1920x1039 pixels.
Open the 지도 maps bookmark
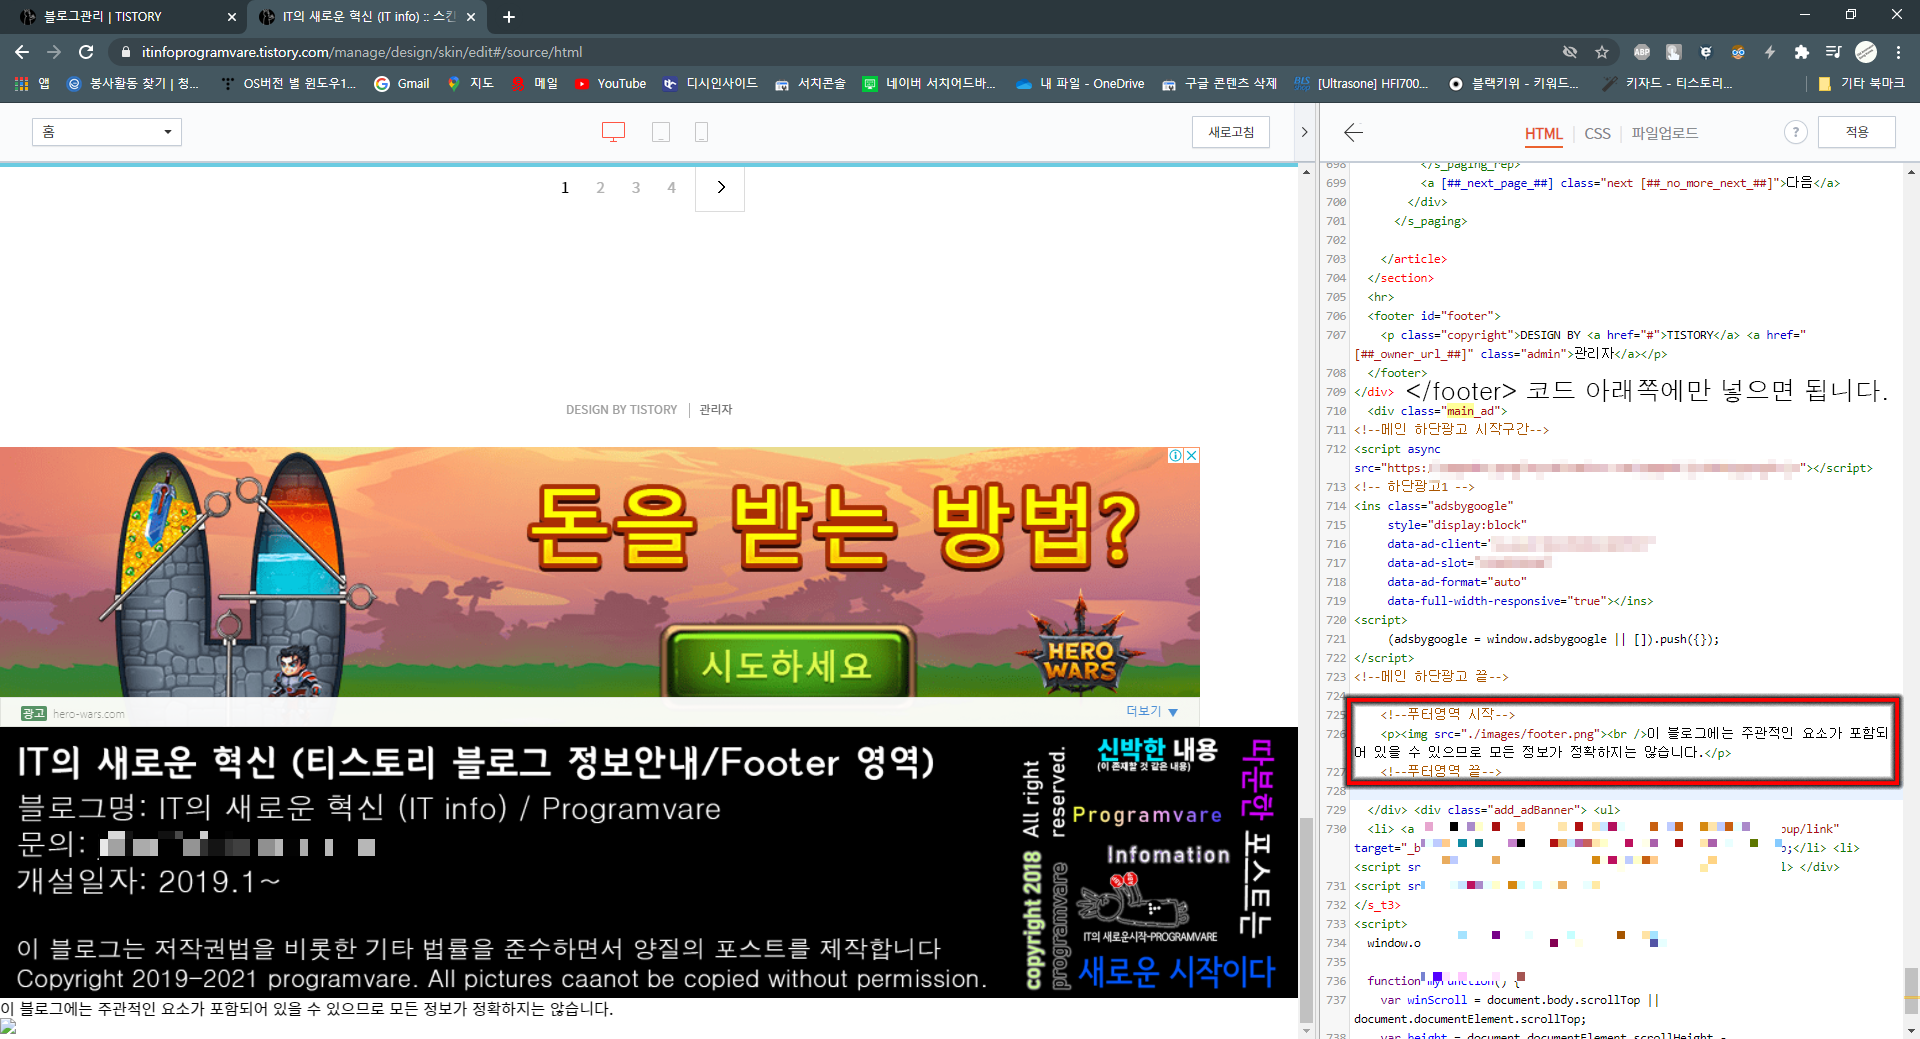[471, 84]
